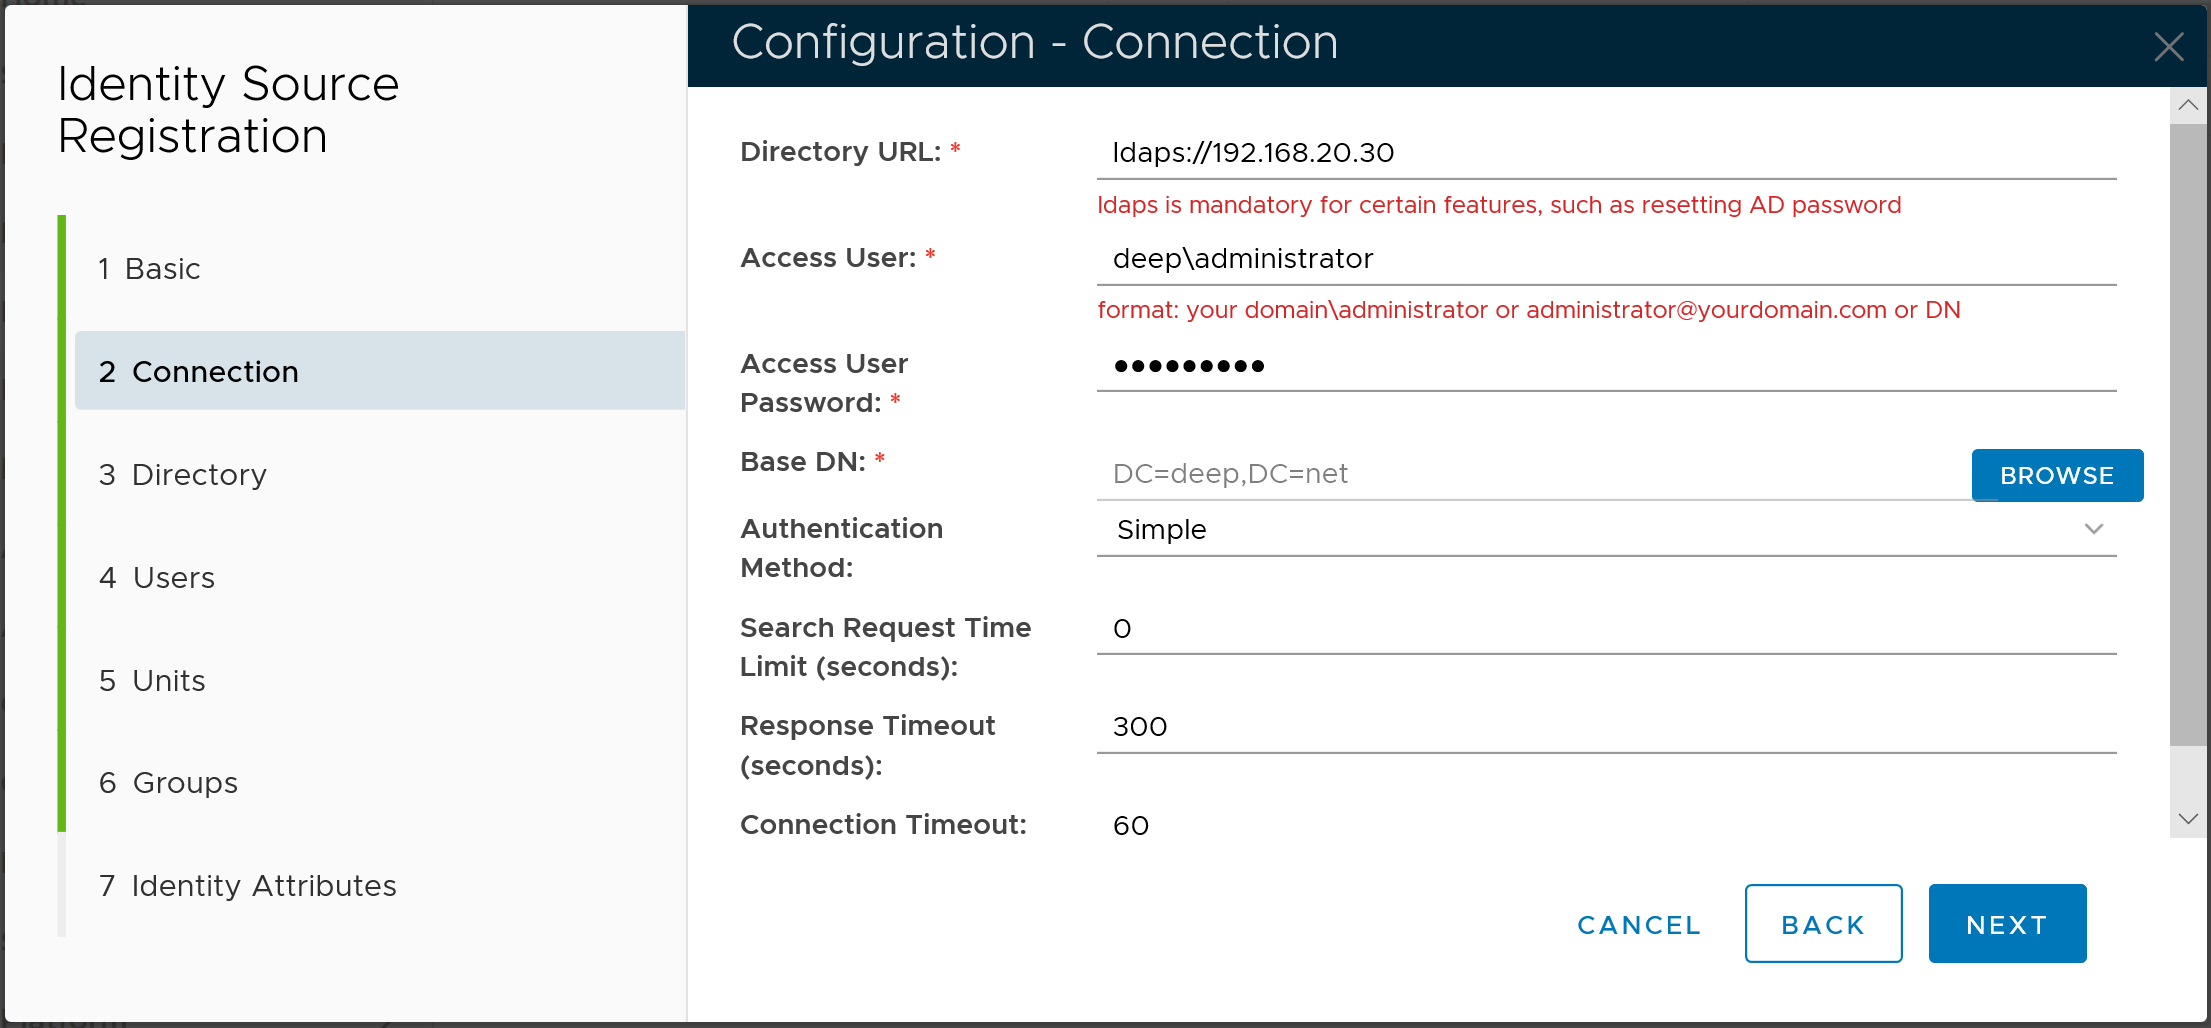Close the Configuration dialog with X icon

pyautogui.click(x=2168, y=46)
